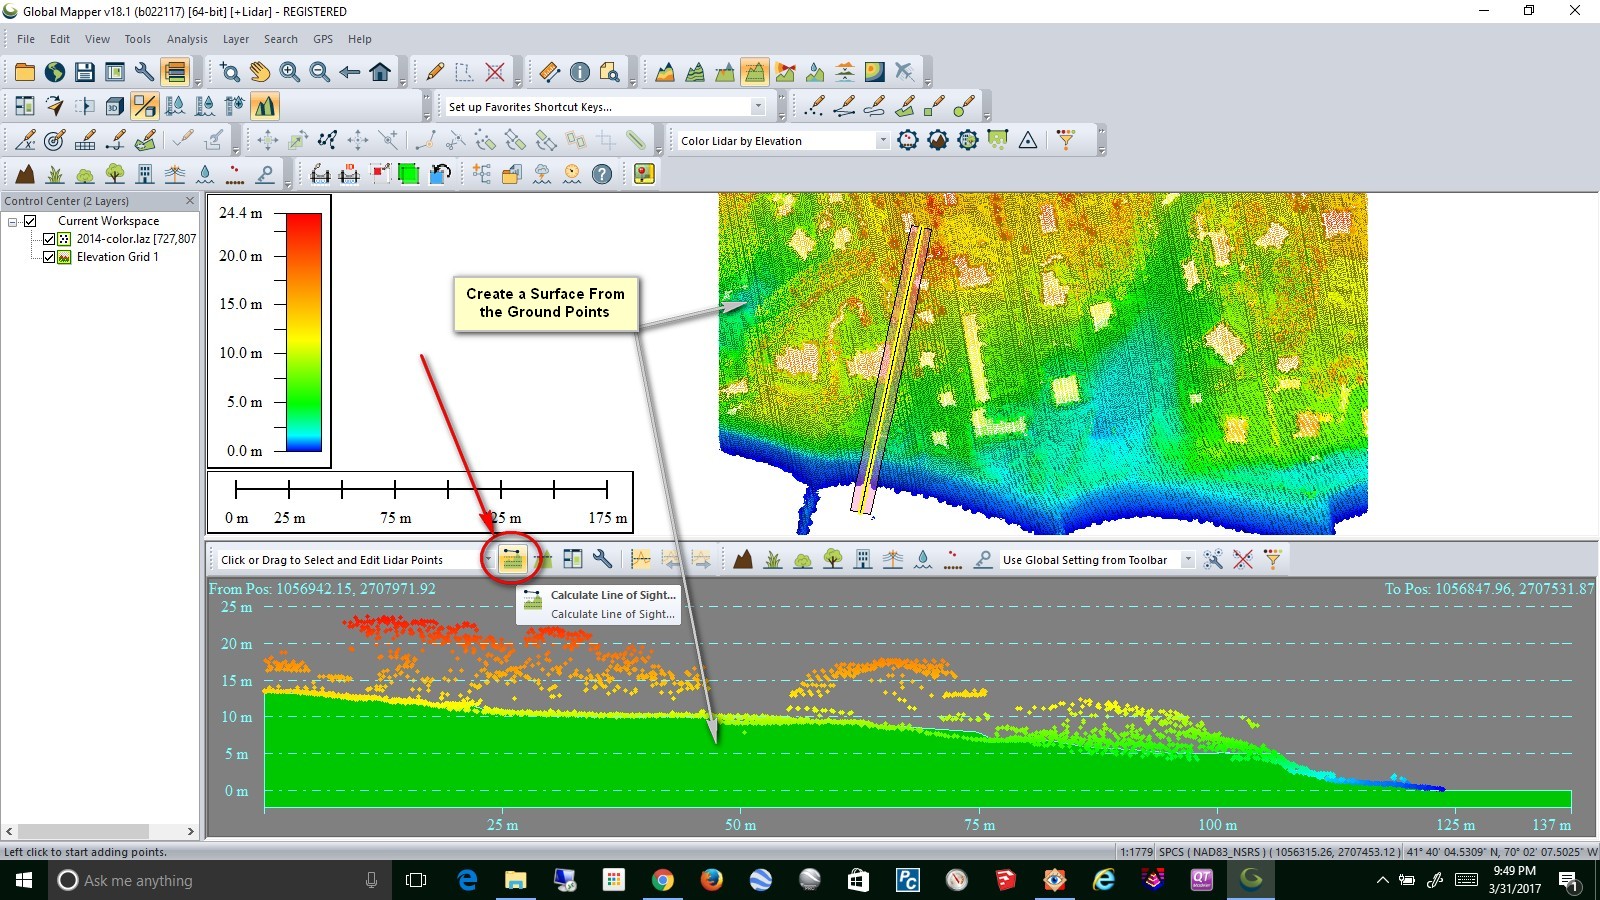Click the View Shed analysis icon
Screen dimensions: 1600x900
(x=785, y=72)
